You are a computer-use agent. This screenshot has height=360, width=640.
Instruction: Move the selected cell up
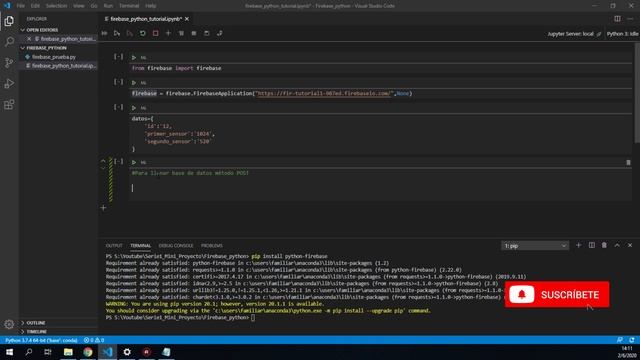[x=103, y=161]
